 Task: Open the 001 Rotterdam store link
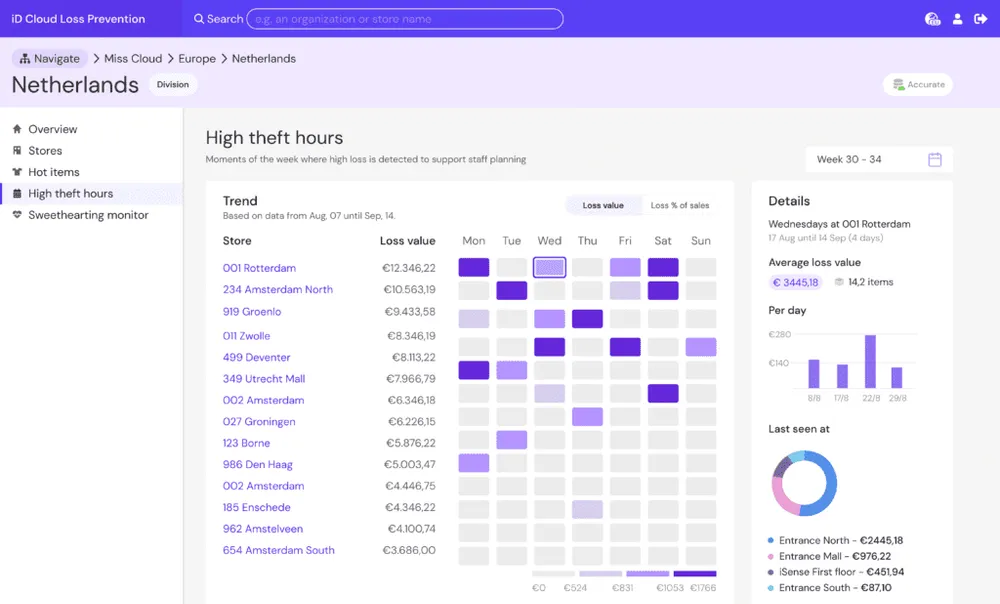tap(259, 268)
